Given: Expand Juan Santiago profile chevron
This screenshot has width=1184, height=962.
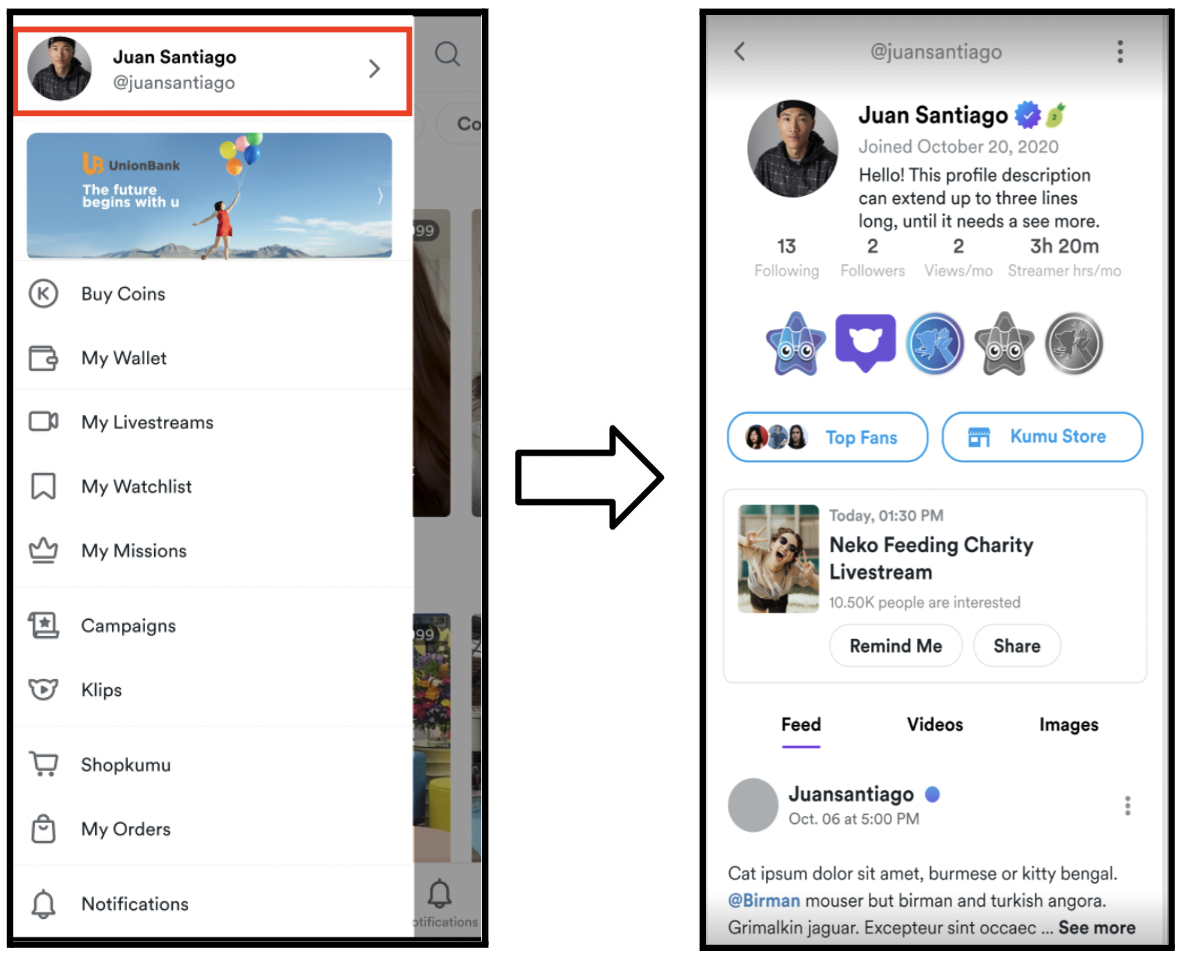Looking at the screenshot, I should tap(375, 69).
